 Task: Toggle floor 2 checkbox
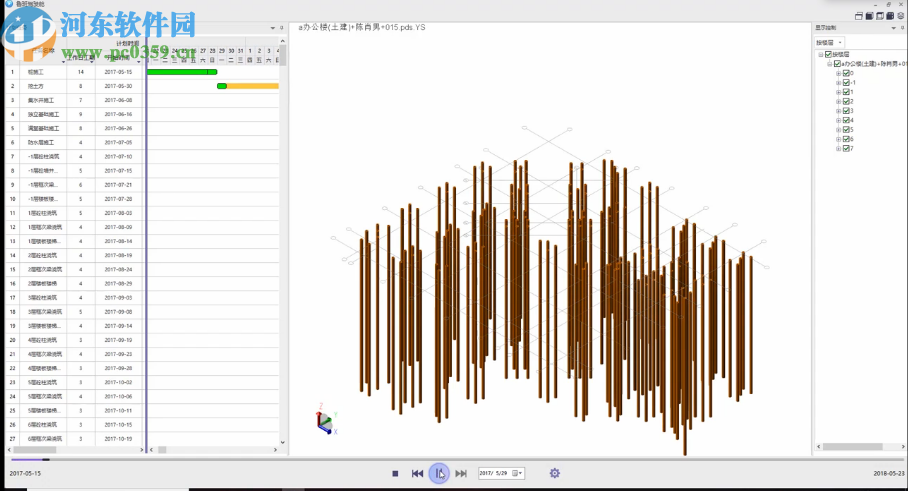coord(846,101)
